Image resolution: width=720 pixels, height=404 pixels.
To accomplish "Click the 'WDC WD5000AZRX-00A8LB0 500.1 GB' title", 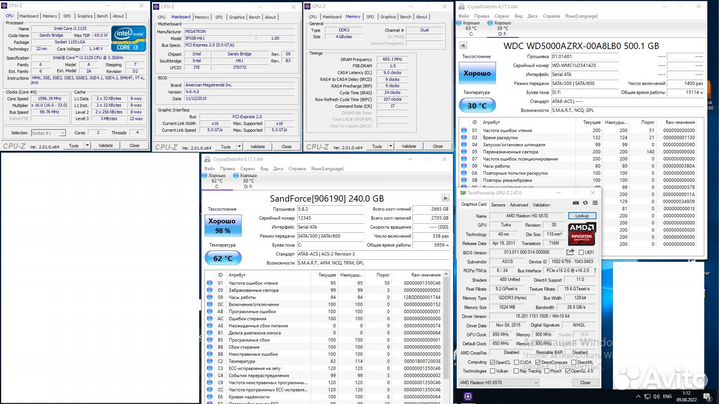I will coord(581,46).
